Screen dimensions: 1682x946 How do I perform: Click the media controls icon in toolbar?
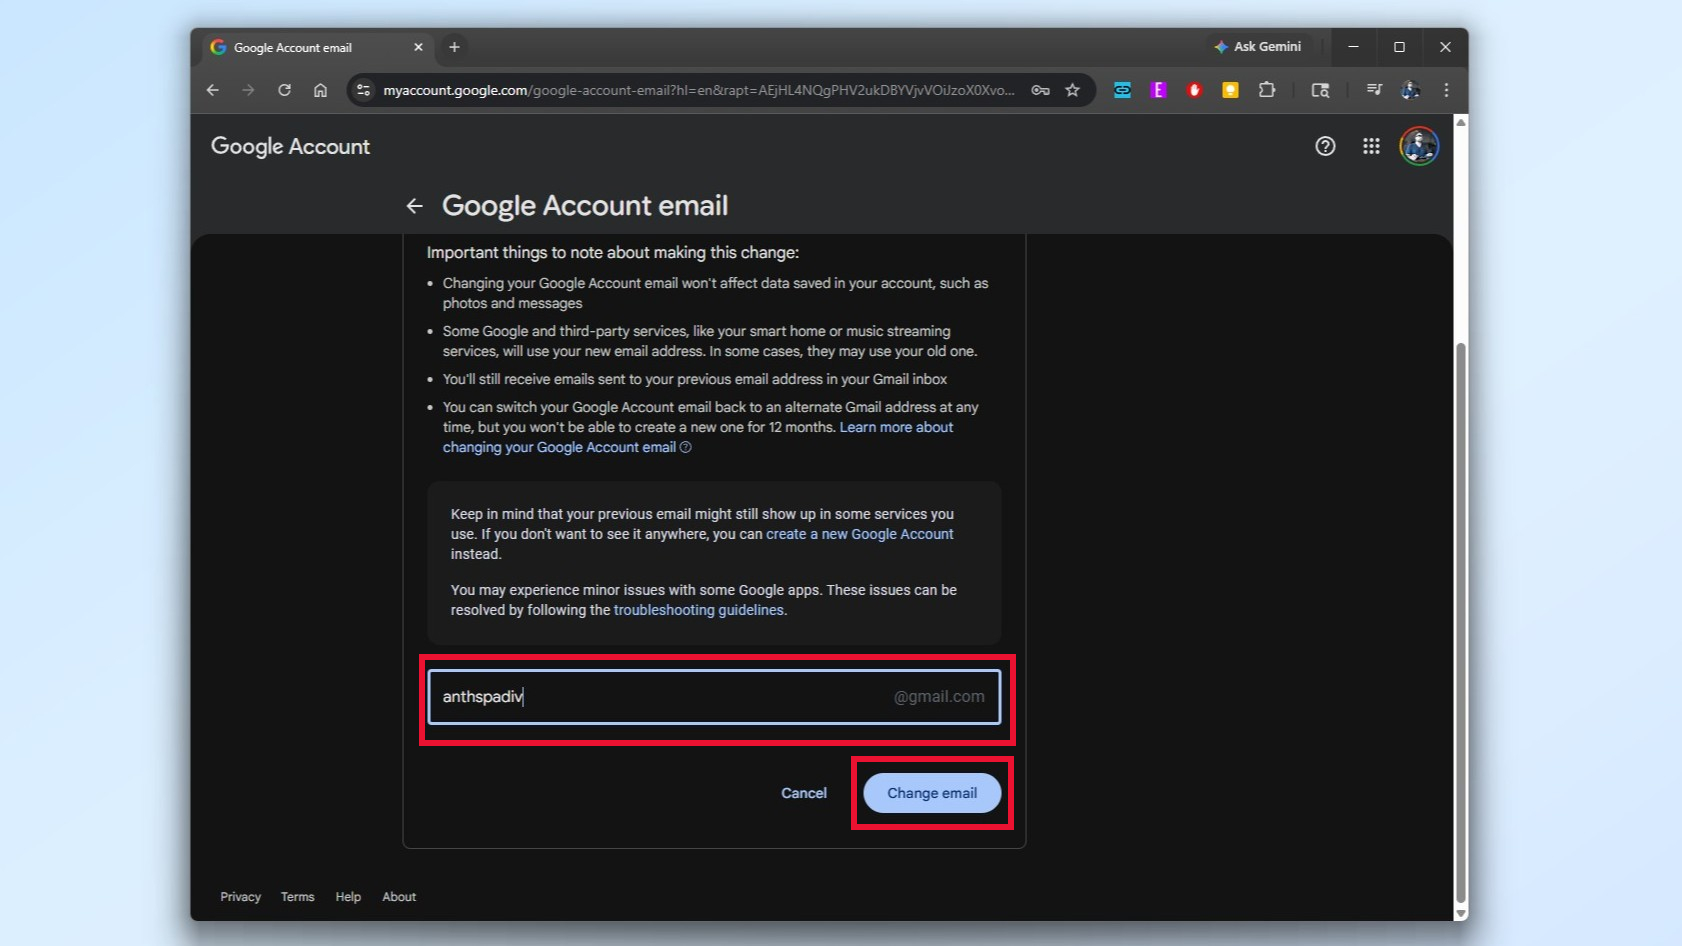(1374, 90)
